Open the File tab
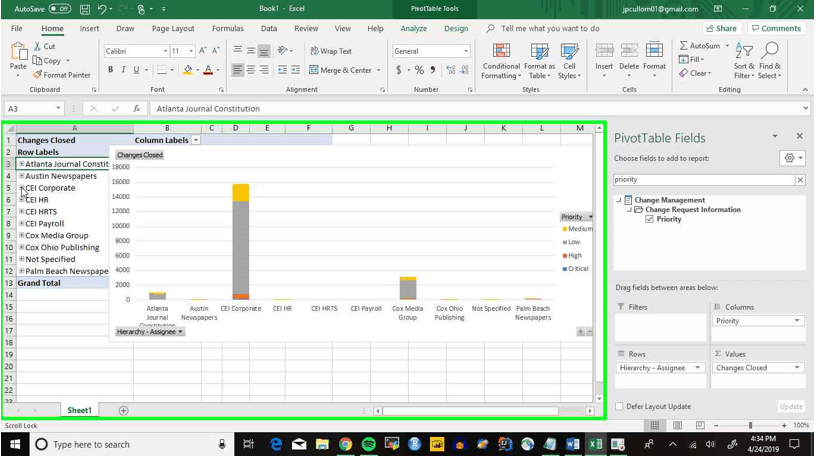This screenshot has width=816, height=457. pos(17,29)
